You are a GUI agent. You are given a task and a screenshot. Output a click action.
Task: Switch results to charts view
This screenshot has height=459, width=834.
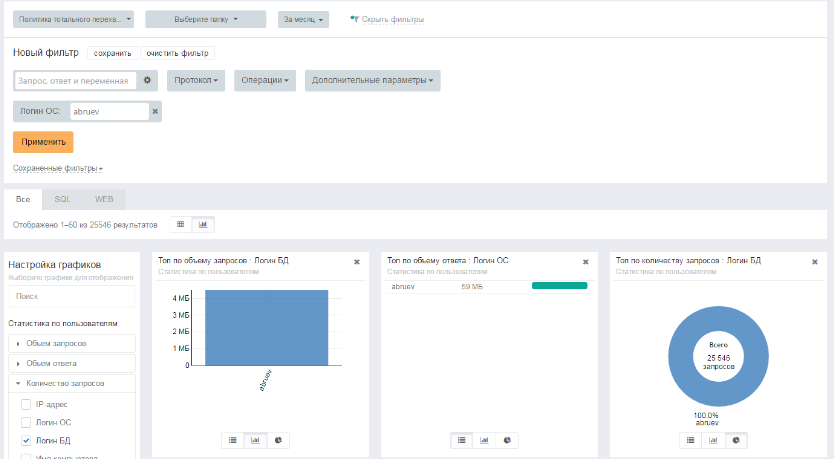coord(203,224)
